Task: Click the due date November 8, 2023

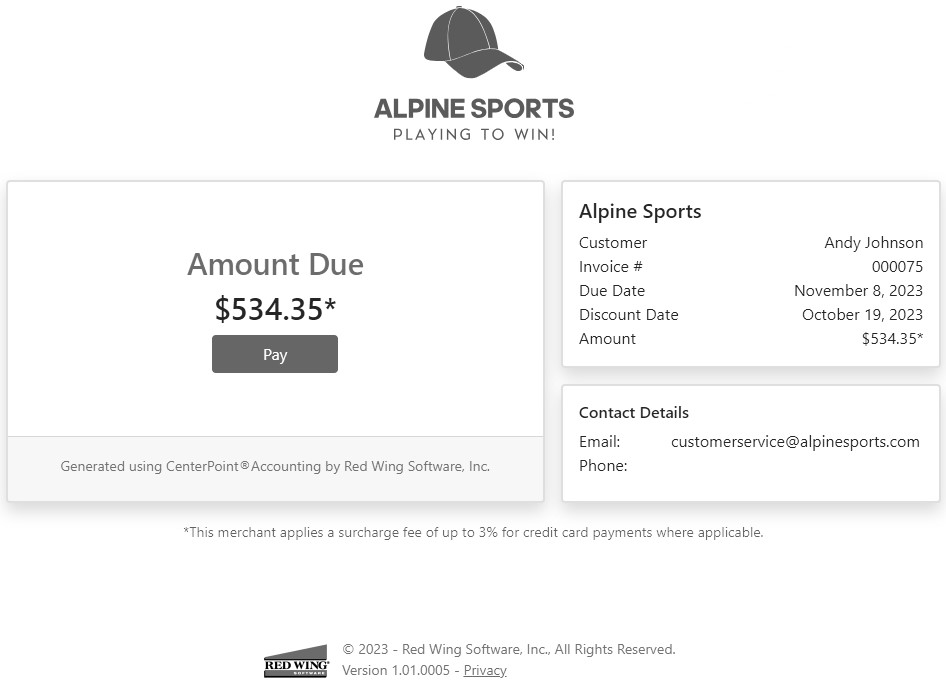Action: click(858, 290)
